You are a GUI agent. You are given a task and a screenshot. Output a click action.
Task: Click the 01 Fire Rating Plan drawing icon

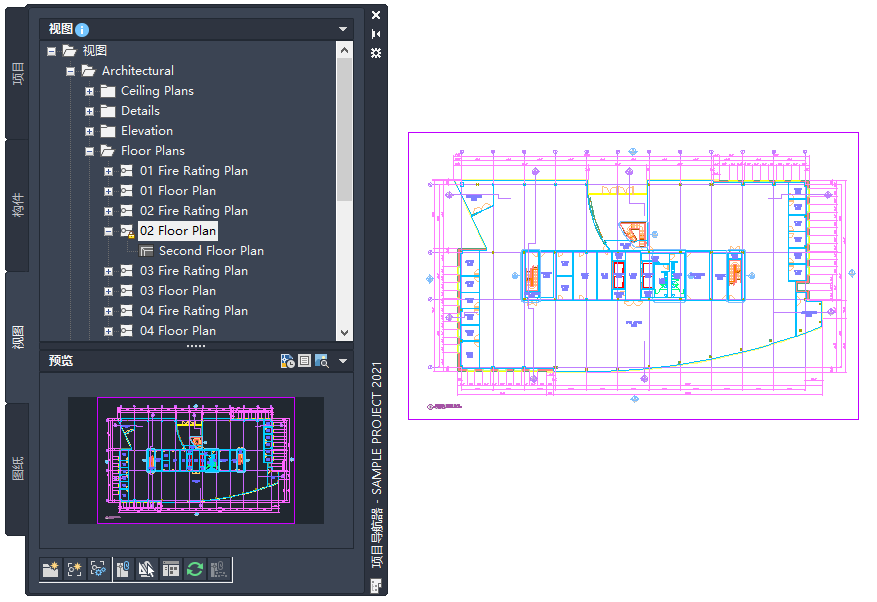click(127, 171)
